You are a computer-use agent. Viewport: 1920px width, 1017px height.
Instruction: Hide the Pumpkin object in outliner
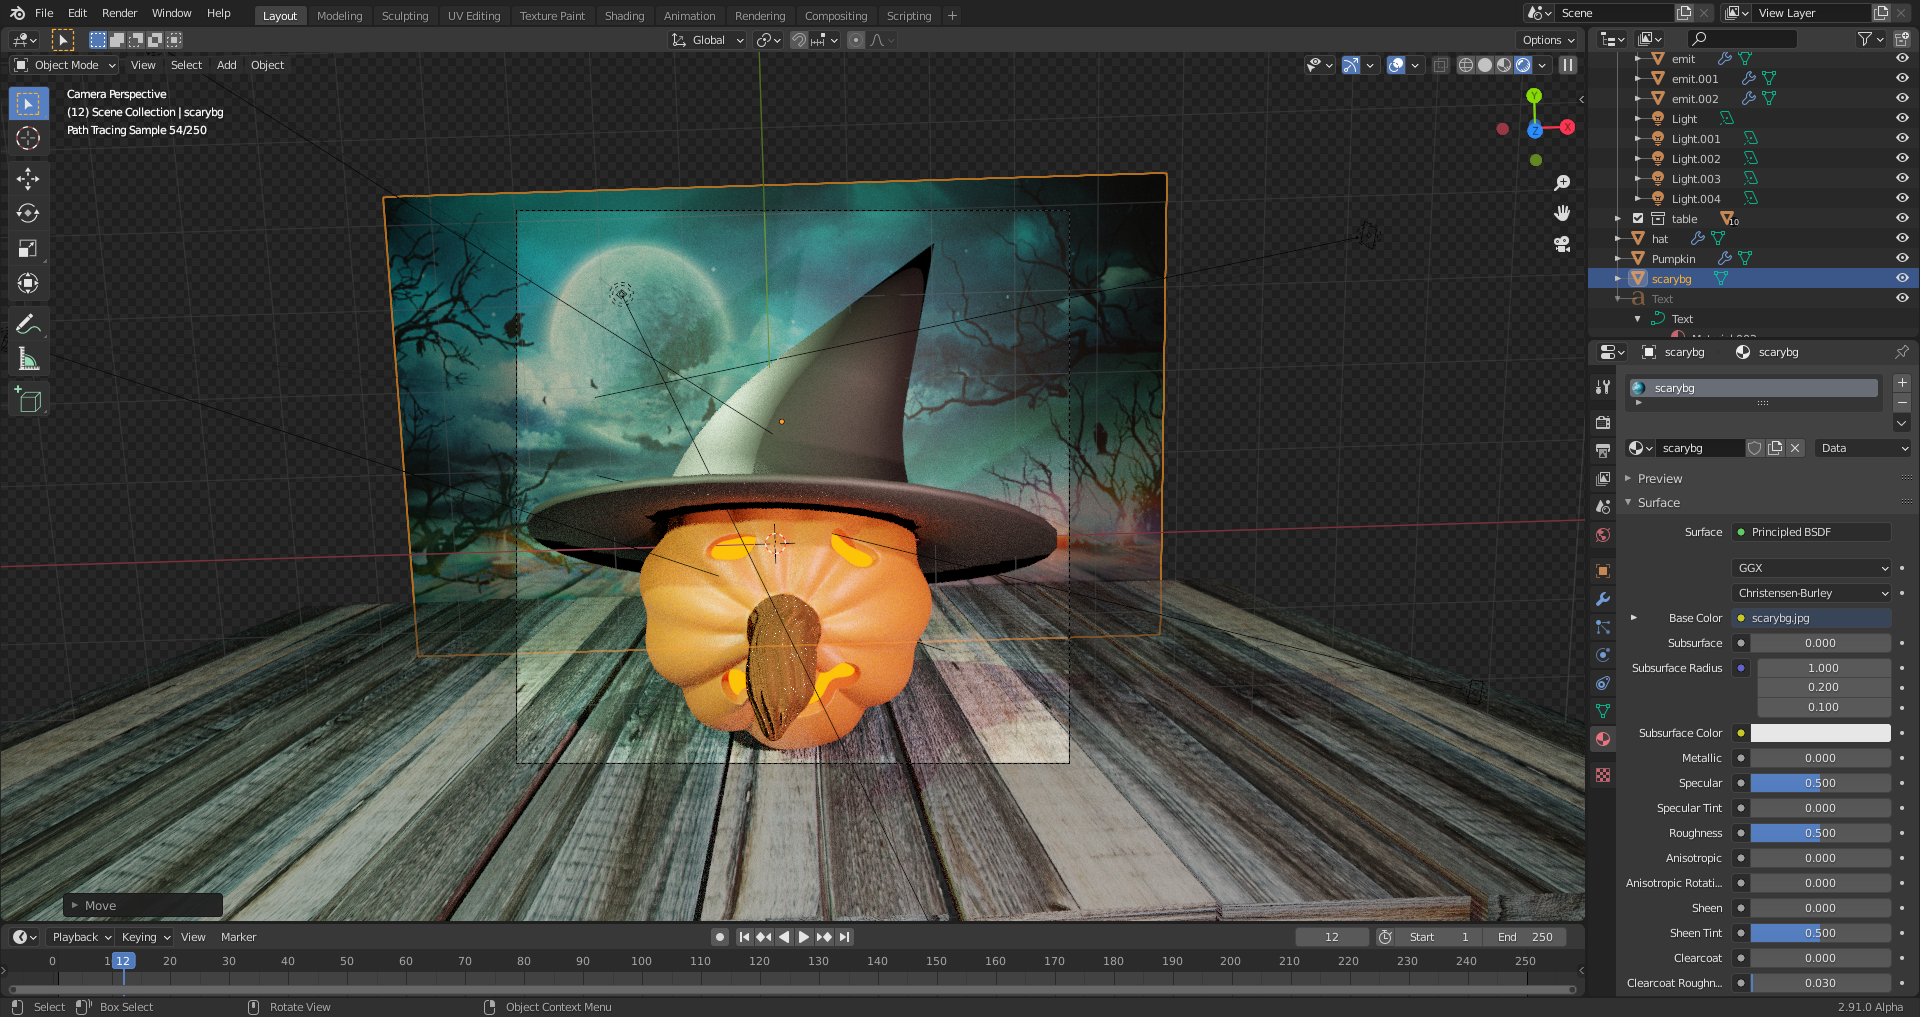click(1902, 258)
